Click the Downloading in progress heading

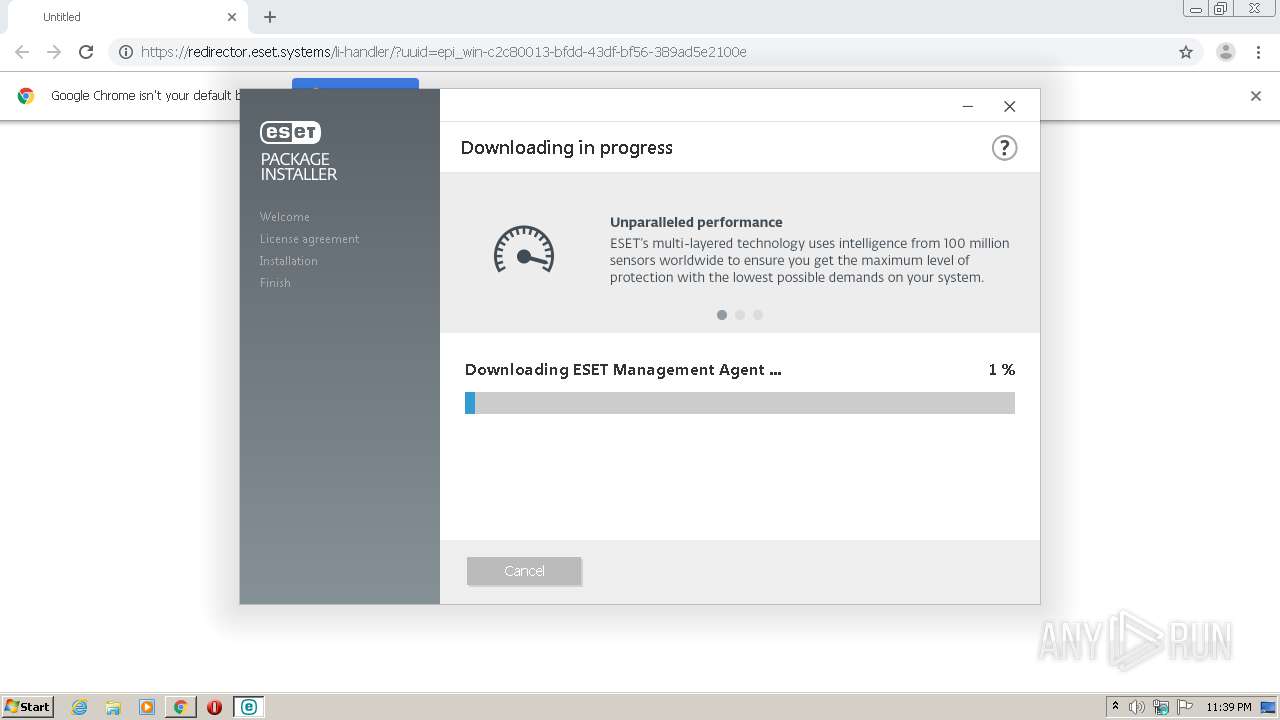click(566, 148)
